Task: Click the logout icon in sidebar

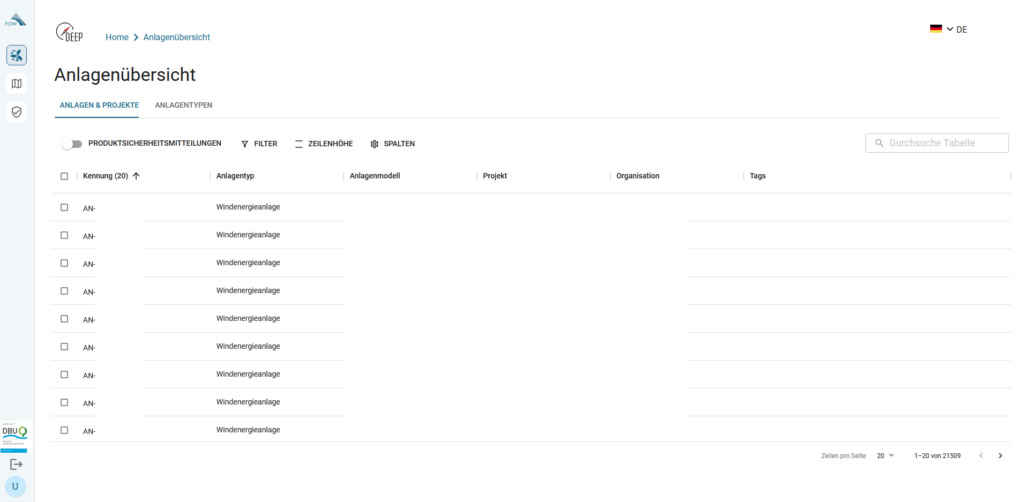Action: click(16, 464)
